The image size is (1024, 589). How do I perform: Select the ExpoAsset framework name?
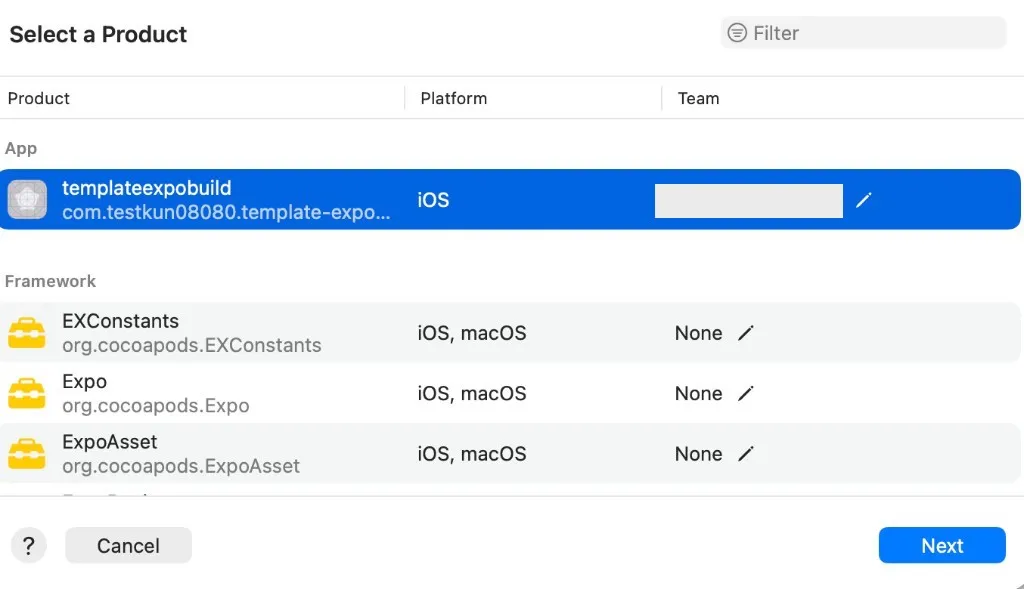click(x=110, y=442)
